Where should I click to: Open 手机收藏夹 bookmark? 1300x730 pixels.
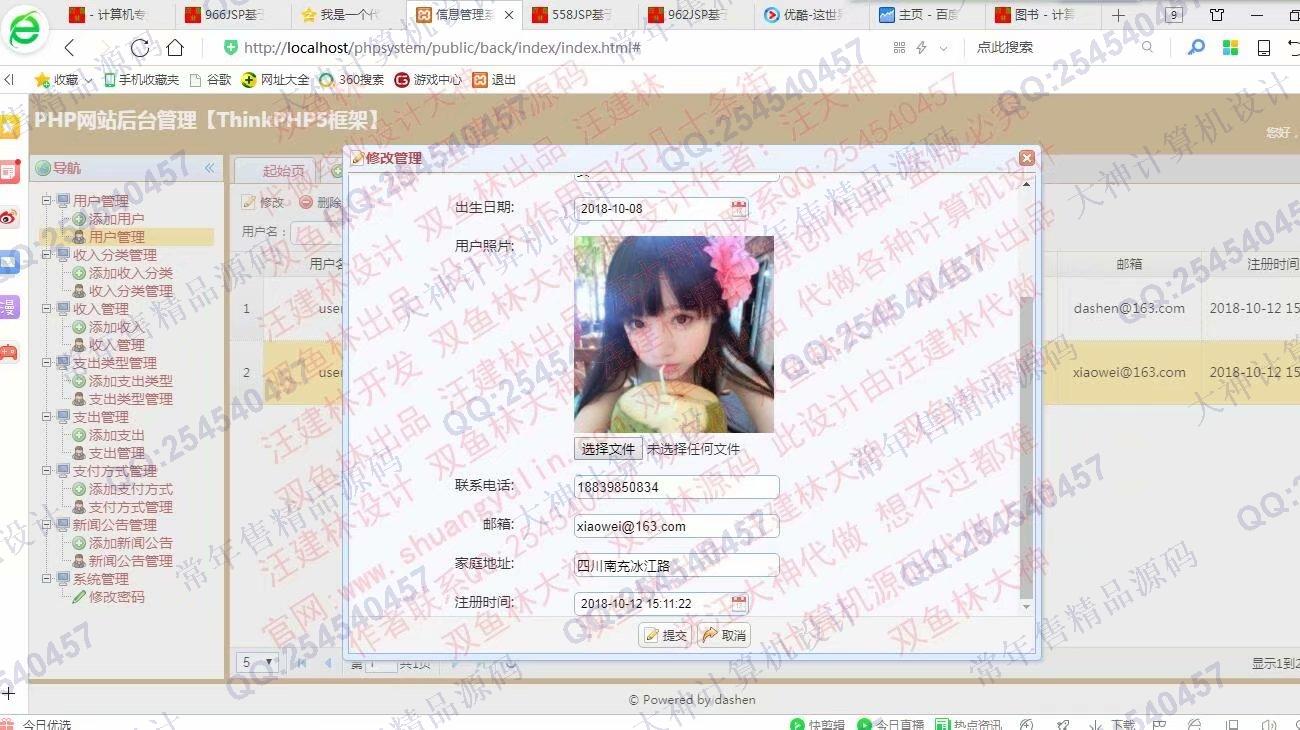coord(140,80)
